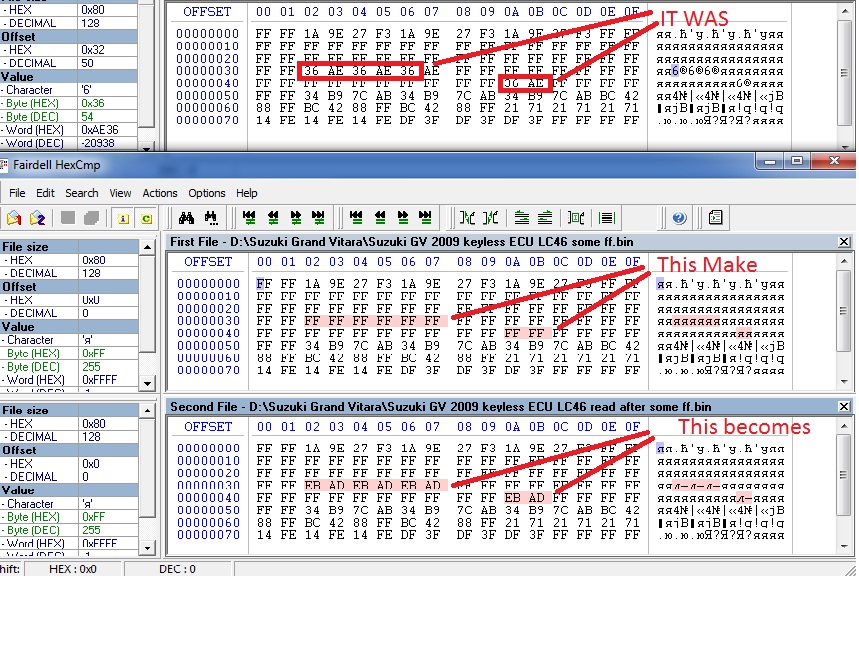
Task: Click the Second File pane scrollbar thumb
Action: pyautogui.click(x=844, y=475)
